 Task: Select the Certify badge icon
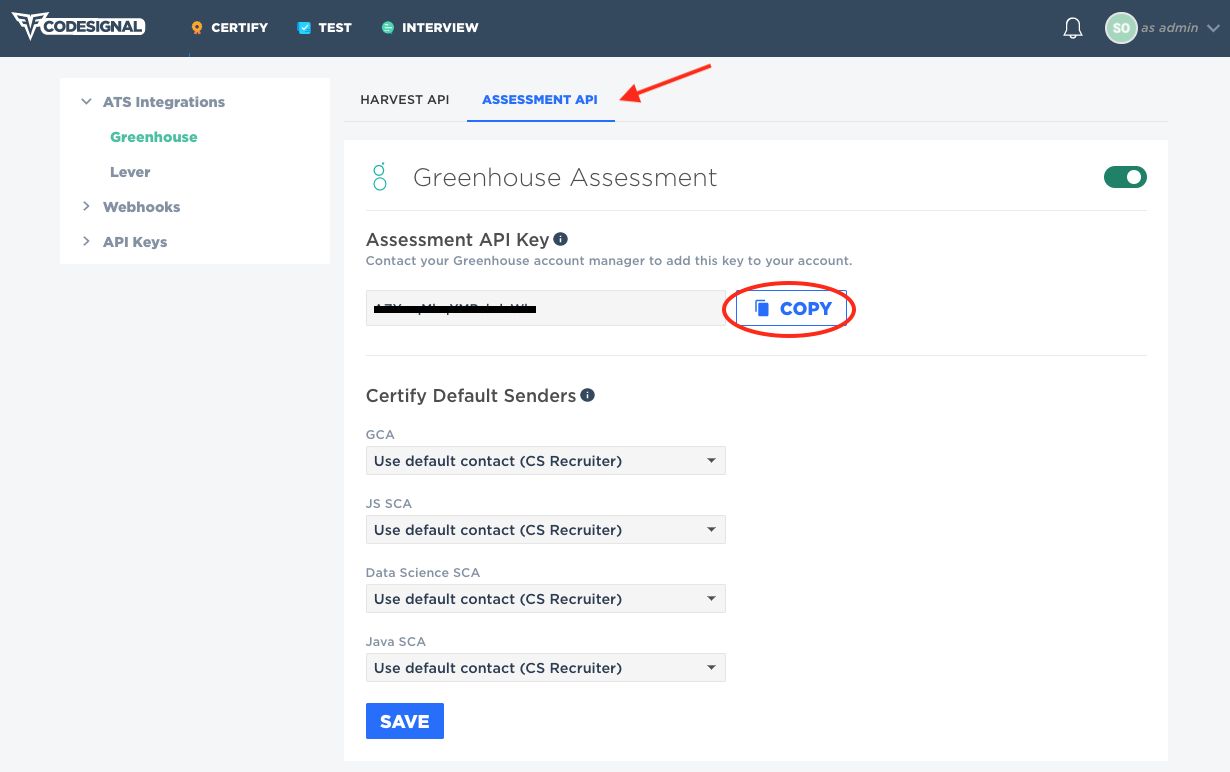[196, 27]
